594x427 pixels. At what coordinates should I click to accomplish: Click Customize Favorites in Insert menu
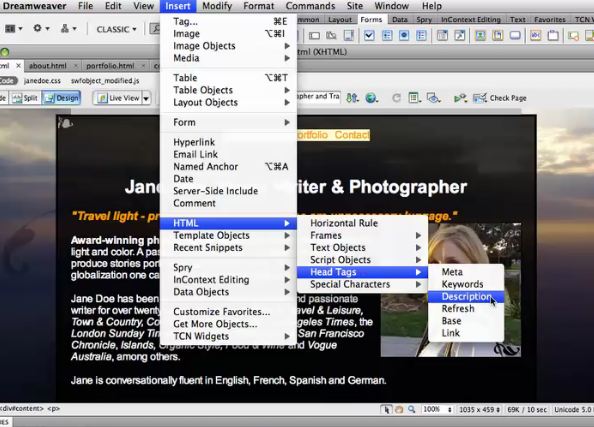(x=228, y=312)
